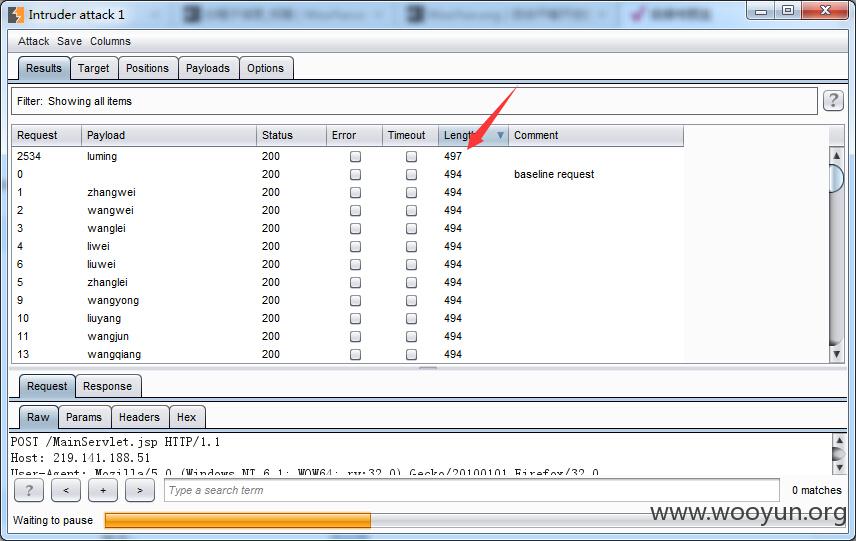Image resolution: width=856 pixels, height=541 pixels.
Task: Sort by Status column header
Action: click(291, 135)
